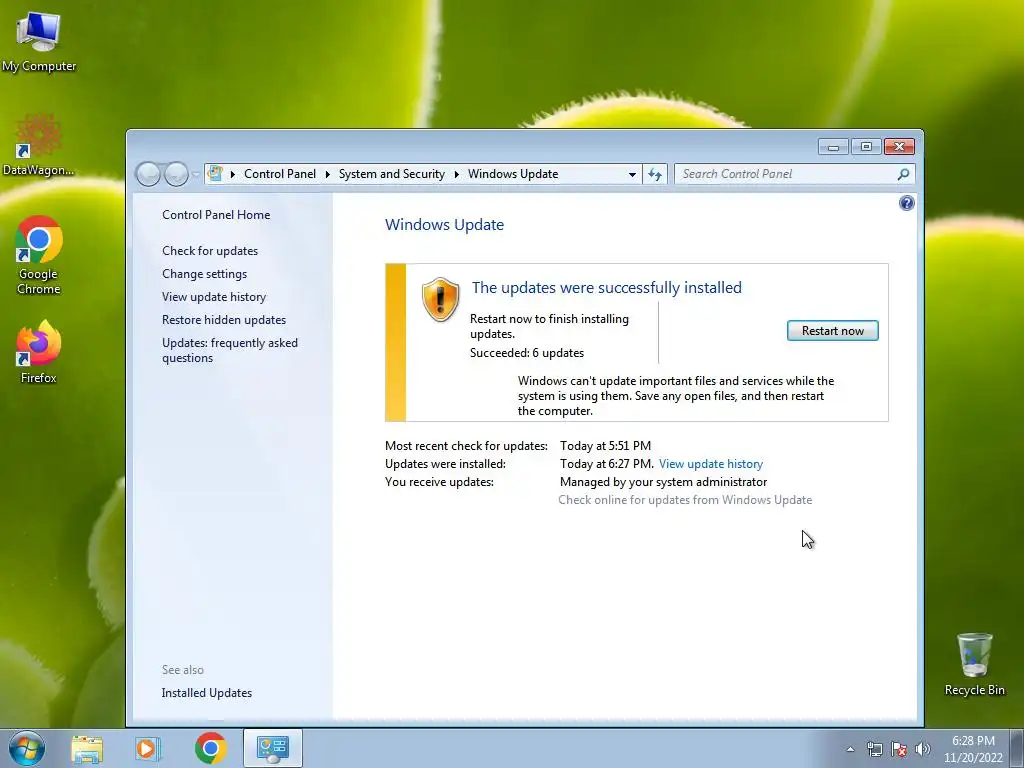Click Check online for updates from Windows Update

685,500
